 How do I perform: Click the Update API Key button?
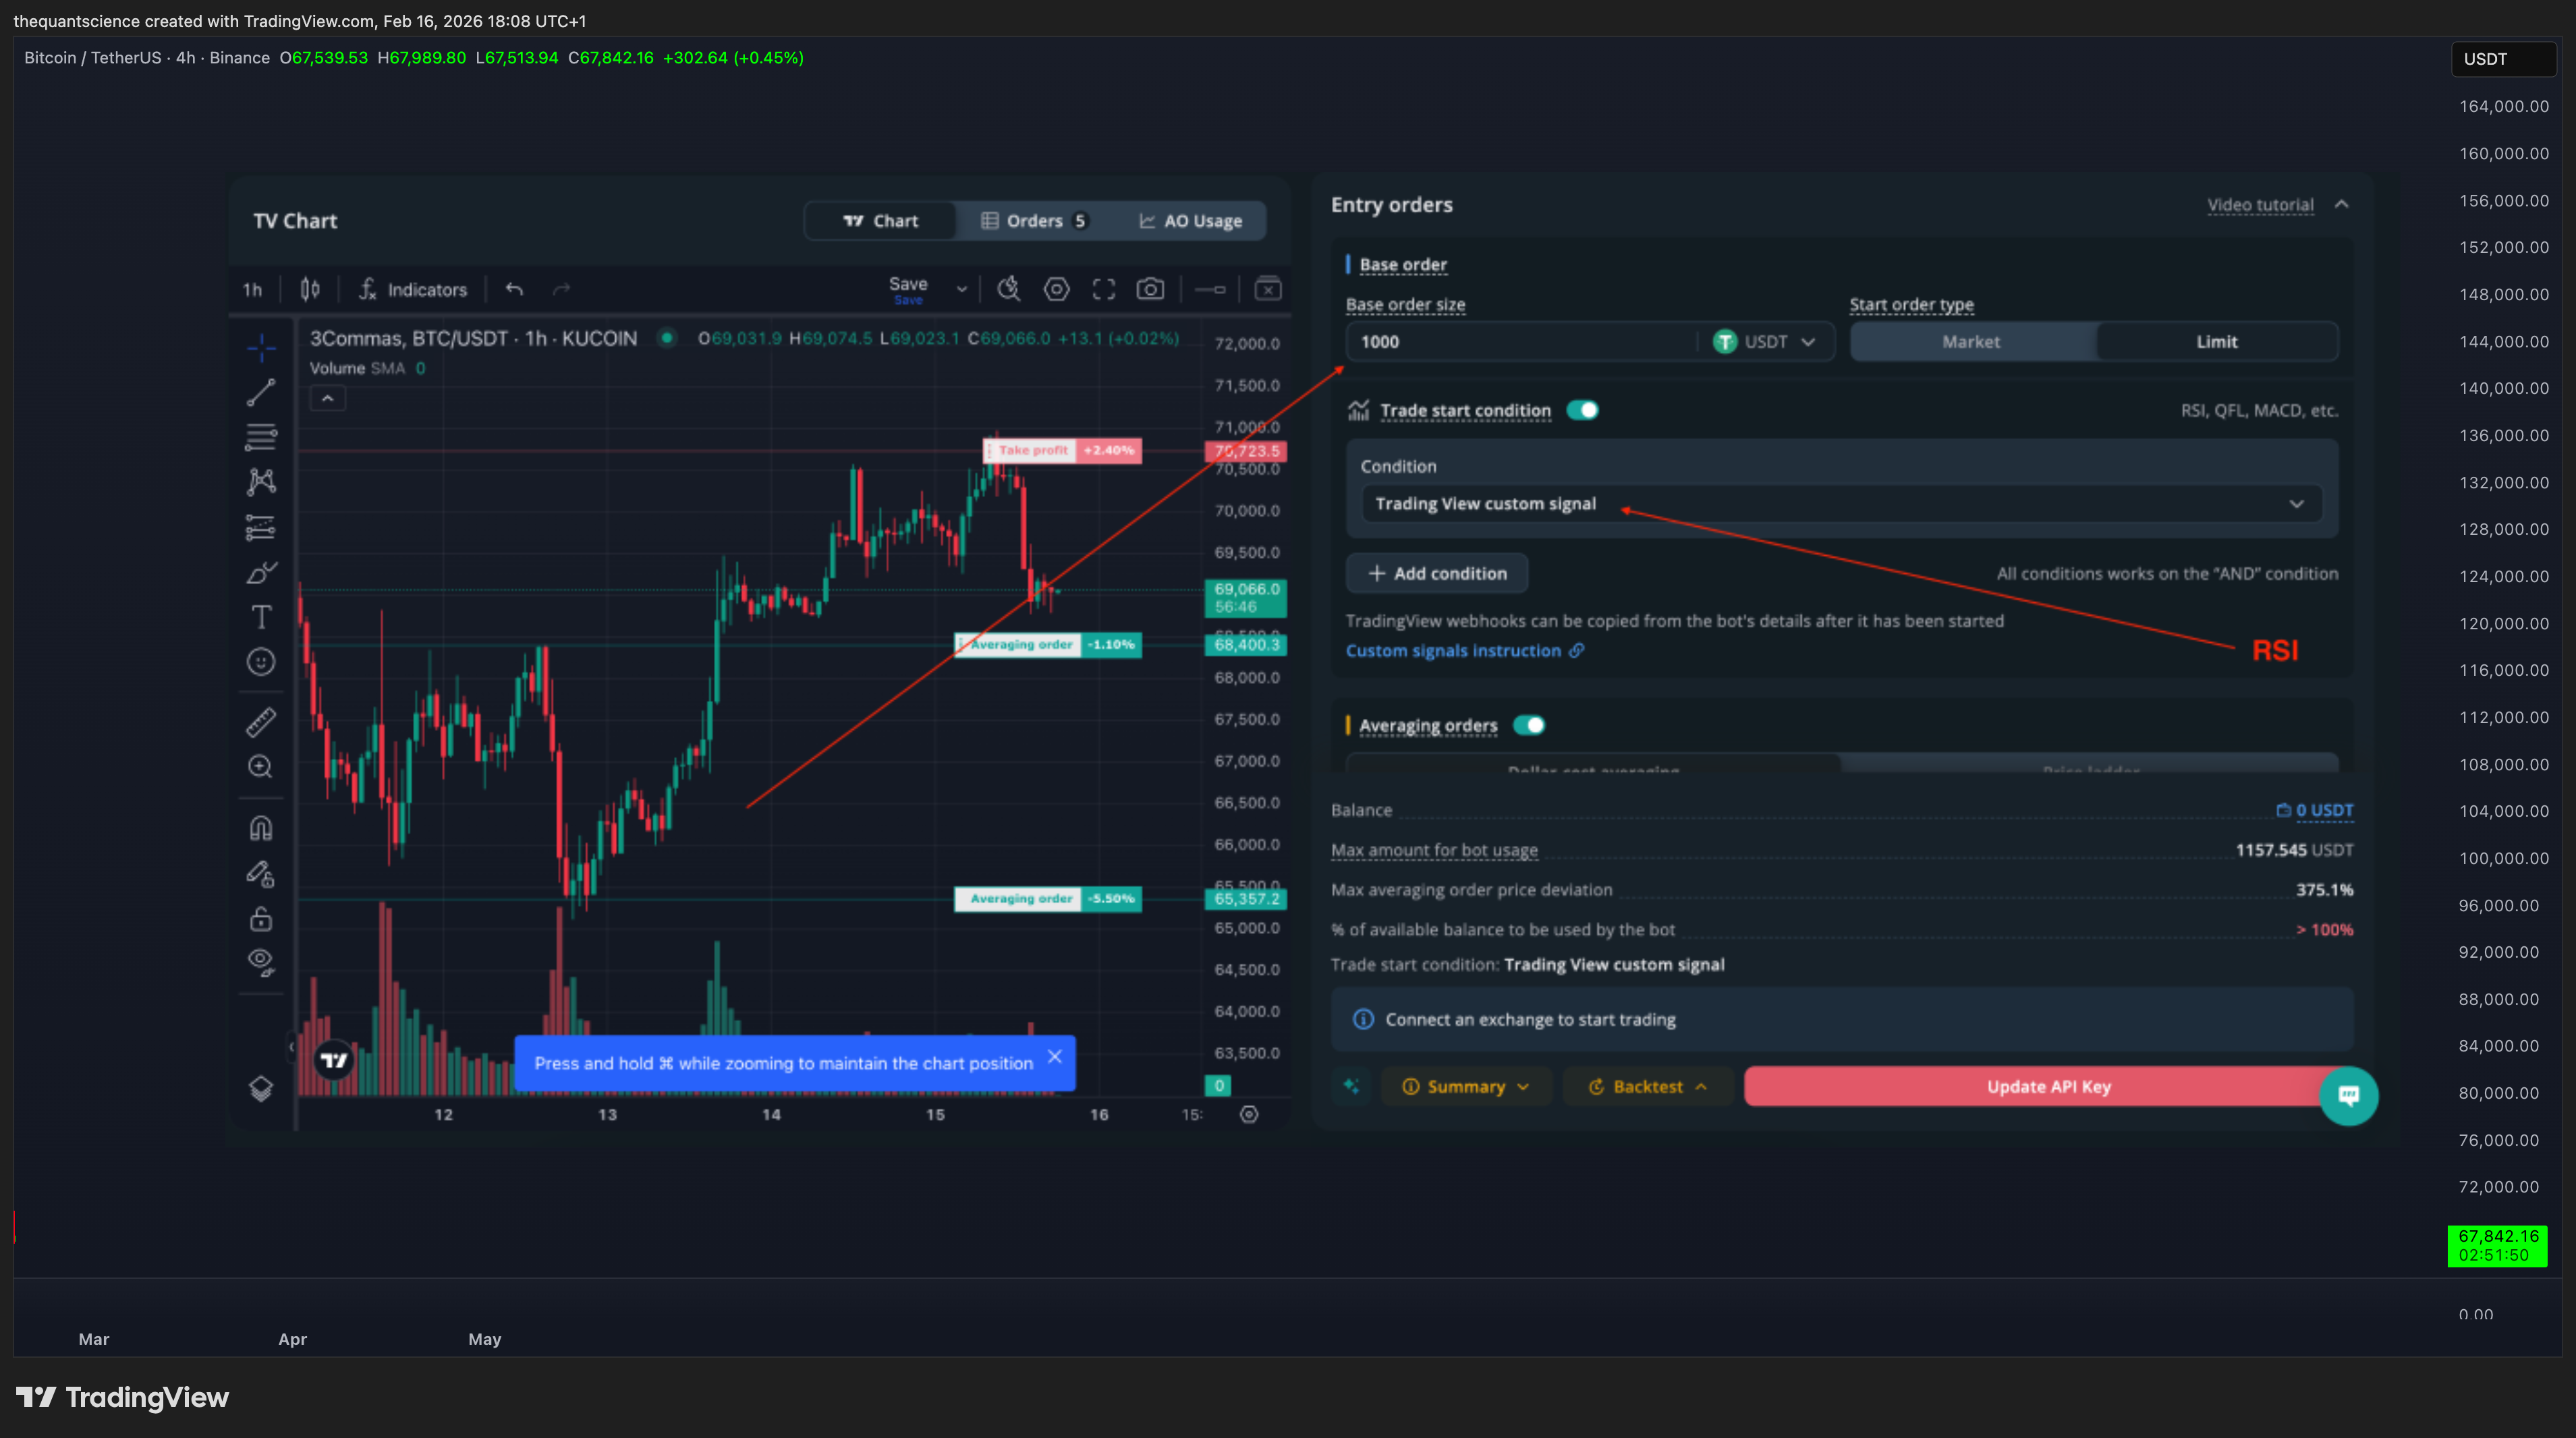point(2048,1086)
